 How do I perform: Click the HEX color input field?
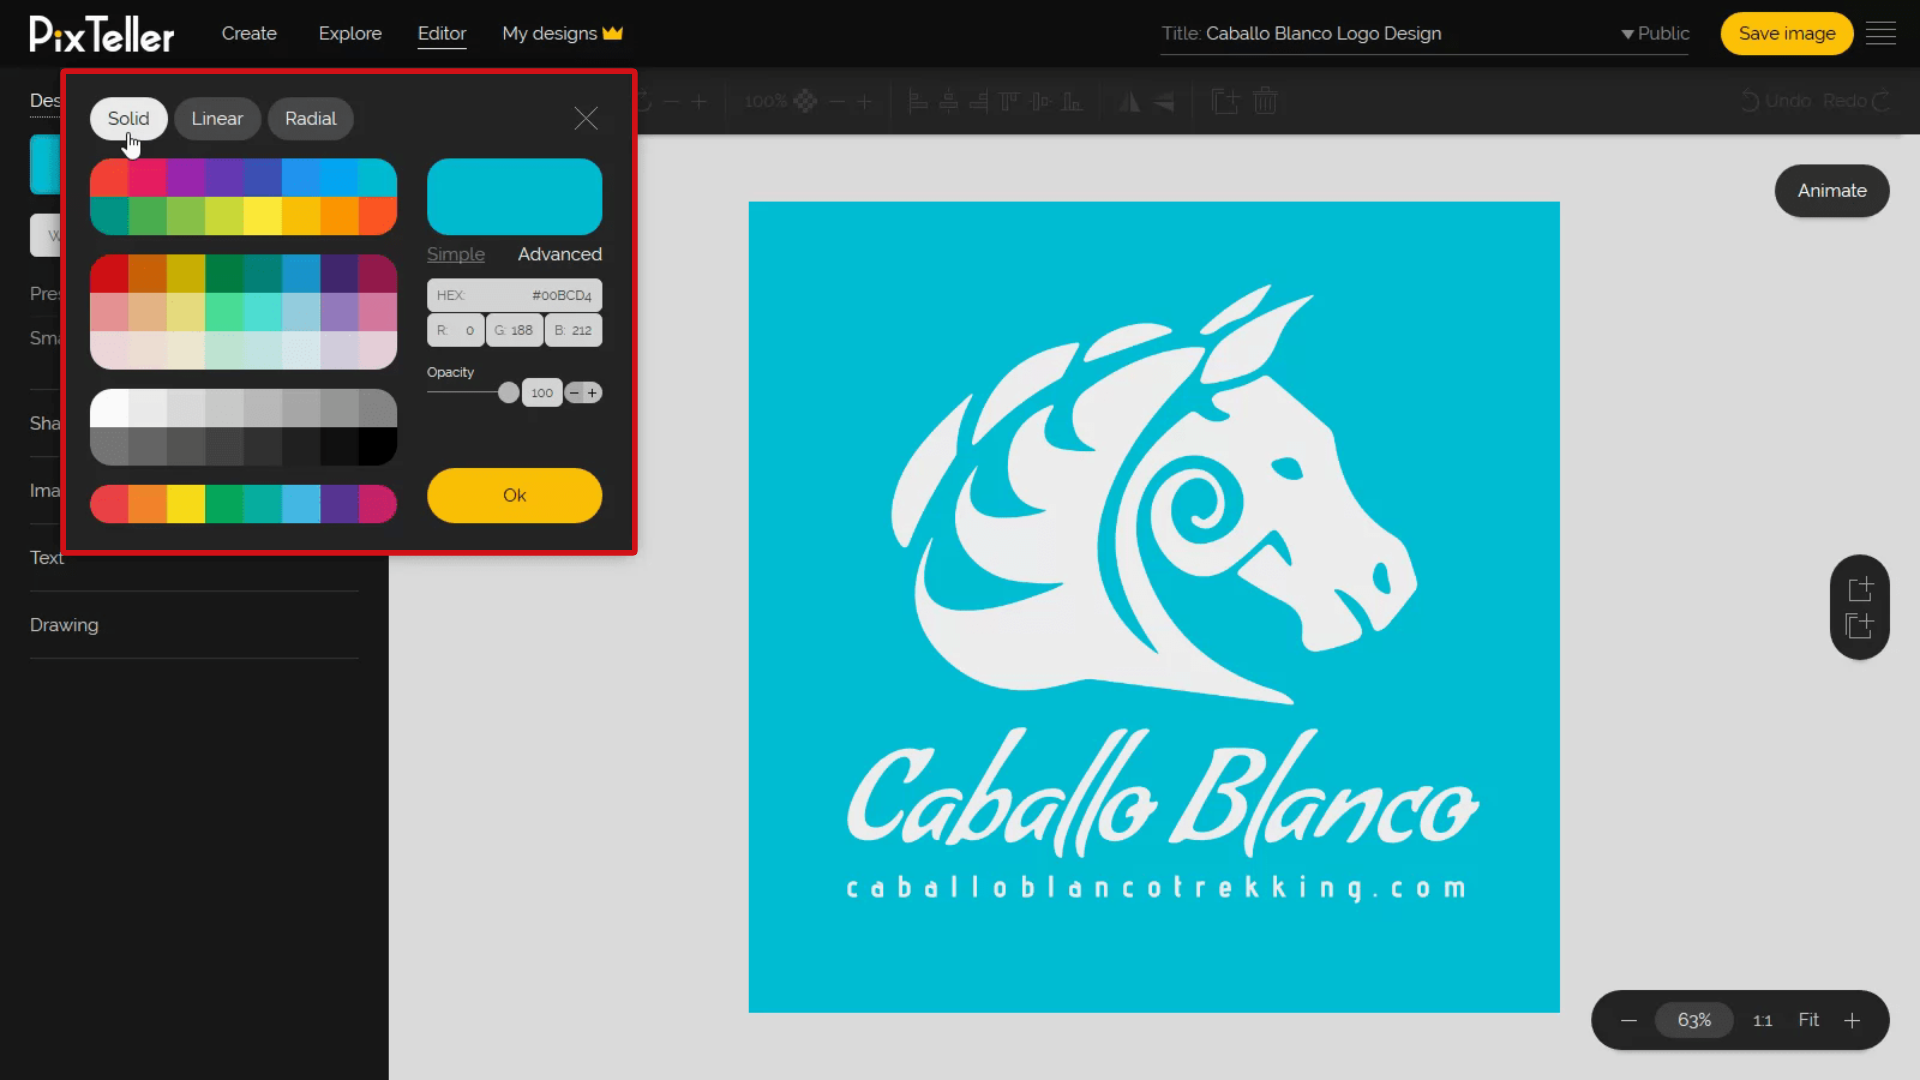[x=514, y=294]
